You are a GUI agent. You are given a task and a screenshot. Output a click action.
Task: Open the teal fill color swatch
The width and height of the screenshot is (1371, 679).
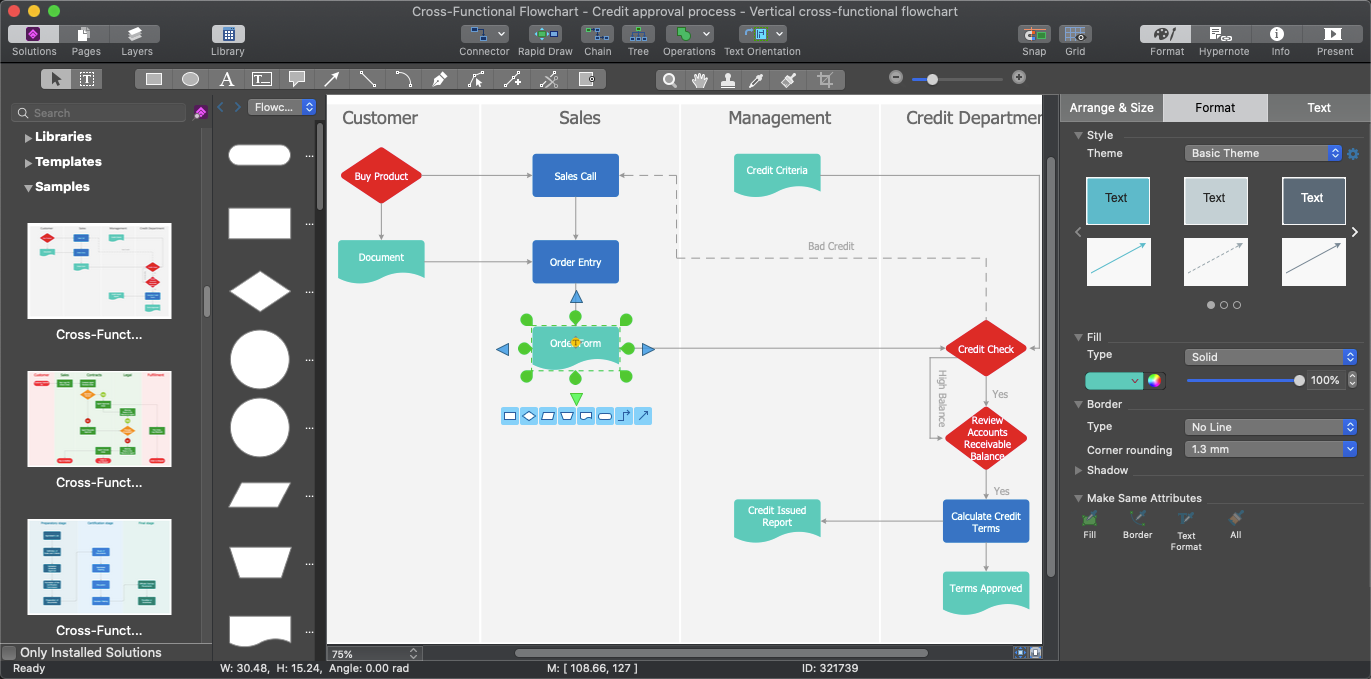1114,380
